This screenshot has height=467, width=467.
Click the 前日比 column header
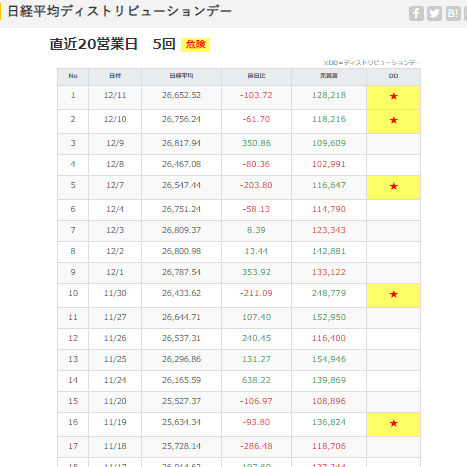[256, 76]
